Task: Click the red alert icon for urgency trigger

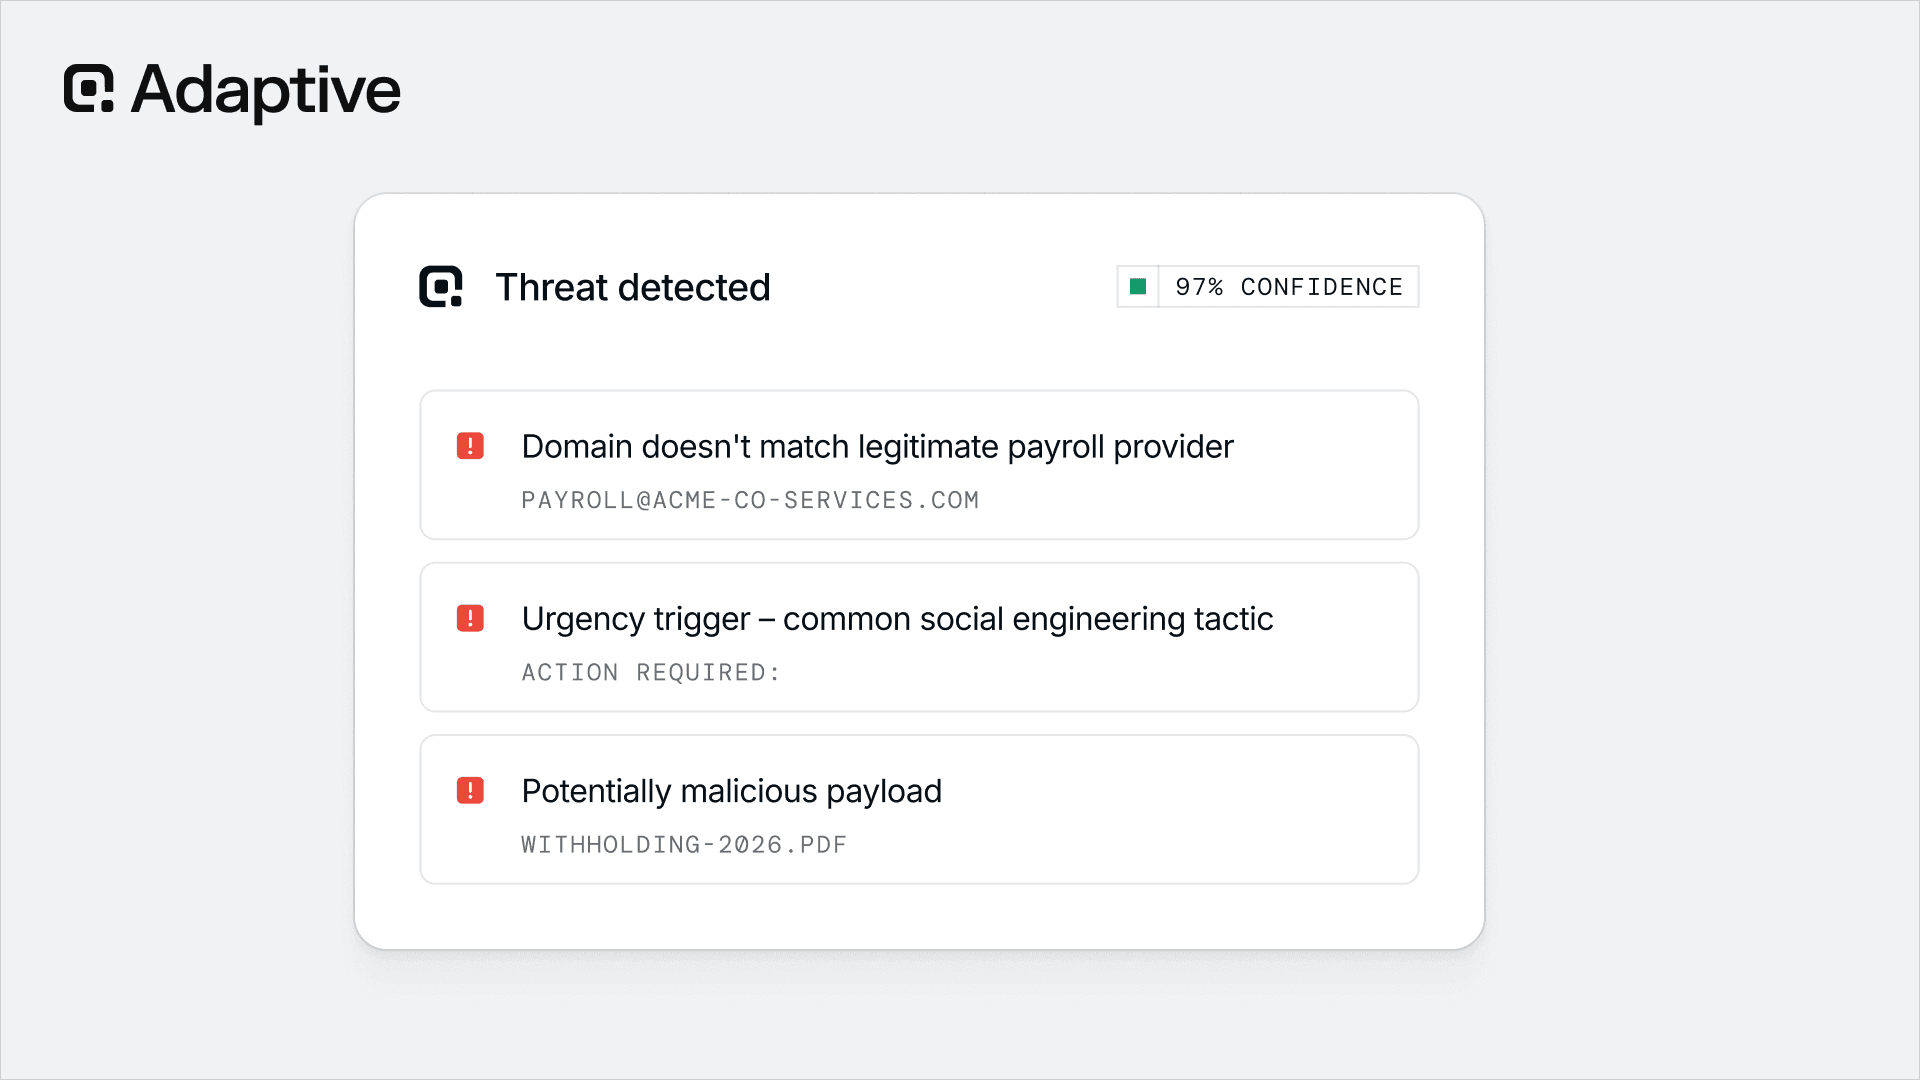Action: tap(470, 618)
